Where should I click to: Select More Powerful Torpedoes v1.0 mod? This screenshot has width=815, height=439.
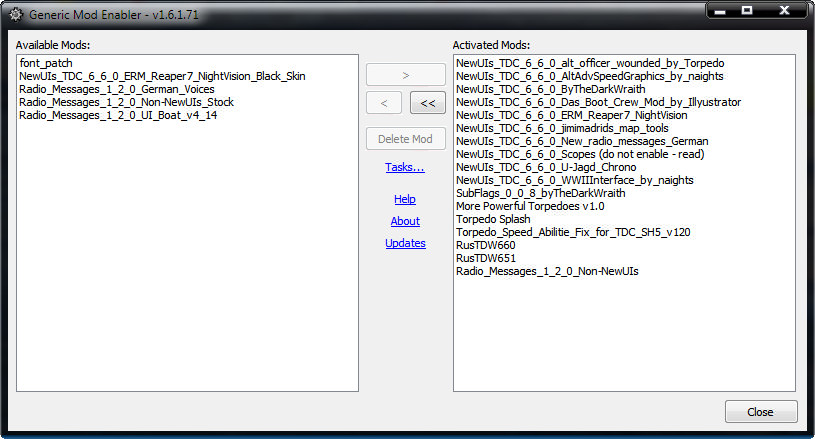[x=530, y=206]
